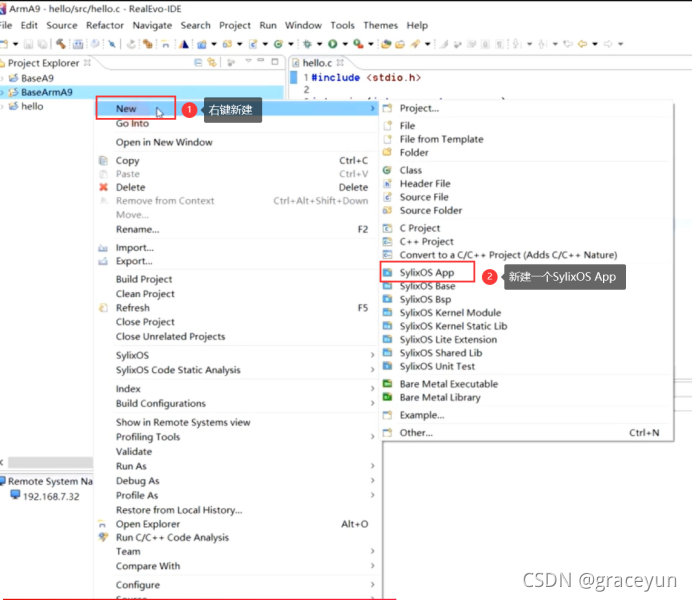Click Project Explorer horizontal scrollbar
The width and height of the screenshot is (692, 601).
(x=50, y=462)
